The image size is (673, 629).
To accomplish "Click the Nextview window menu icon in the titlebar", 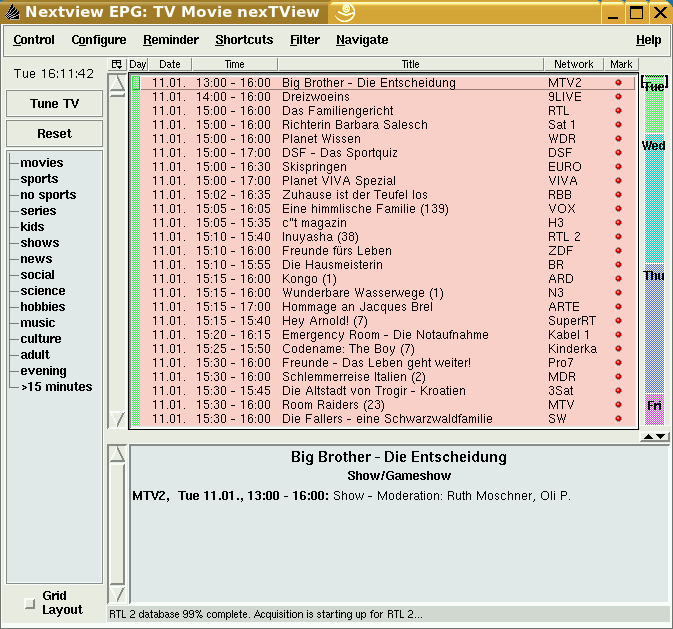I will click(x=11, y=13).
